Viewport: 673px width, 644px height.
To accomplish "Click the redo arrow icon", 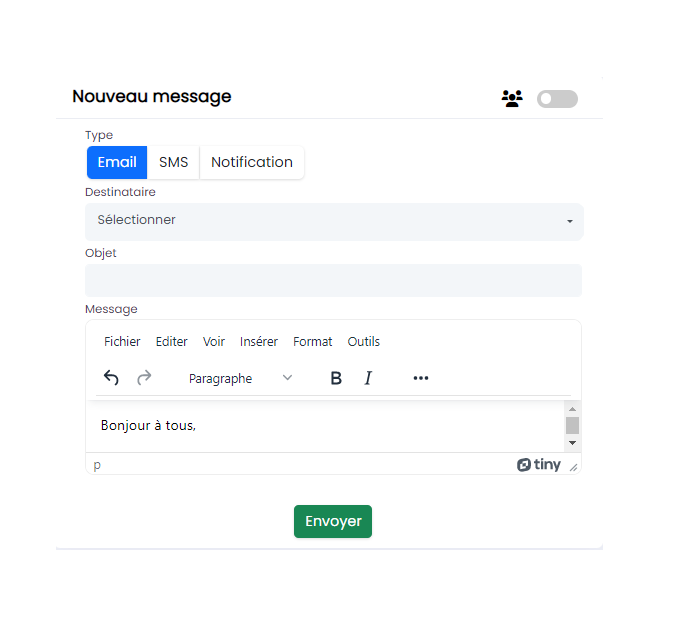I will [144, 378].
